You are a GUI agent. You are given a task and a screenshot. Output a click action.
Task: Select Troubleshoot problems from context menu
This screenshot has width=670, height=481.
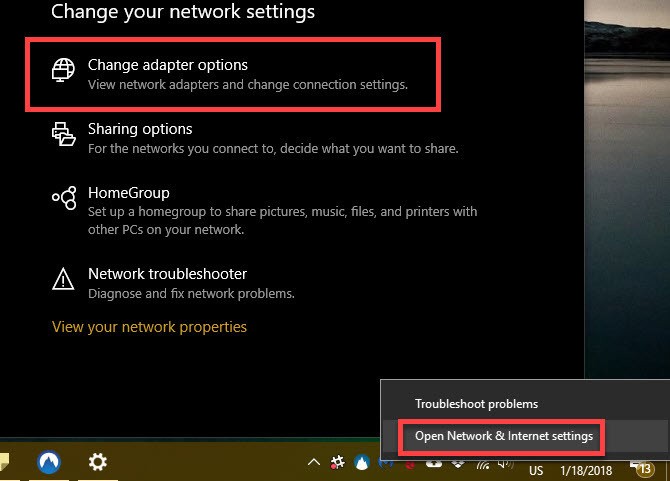tap(476, 404)
